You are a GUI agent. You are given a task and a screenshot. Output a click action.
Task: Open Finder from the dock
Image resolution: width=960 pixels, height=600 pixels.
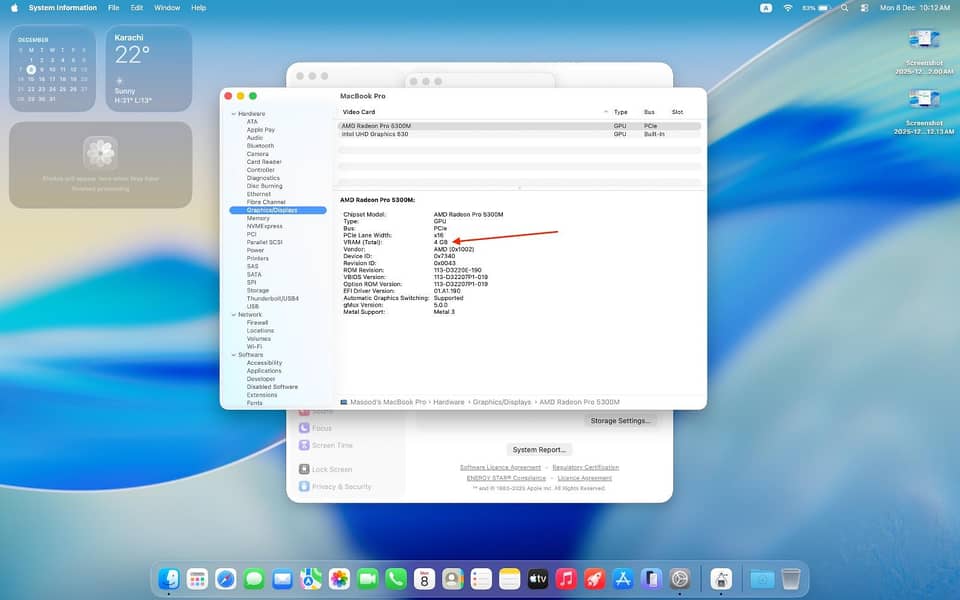pyautogui.click(x=169, y=579)
